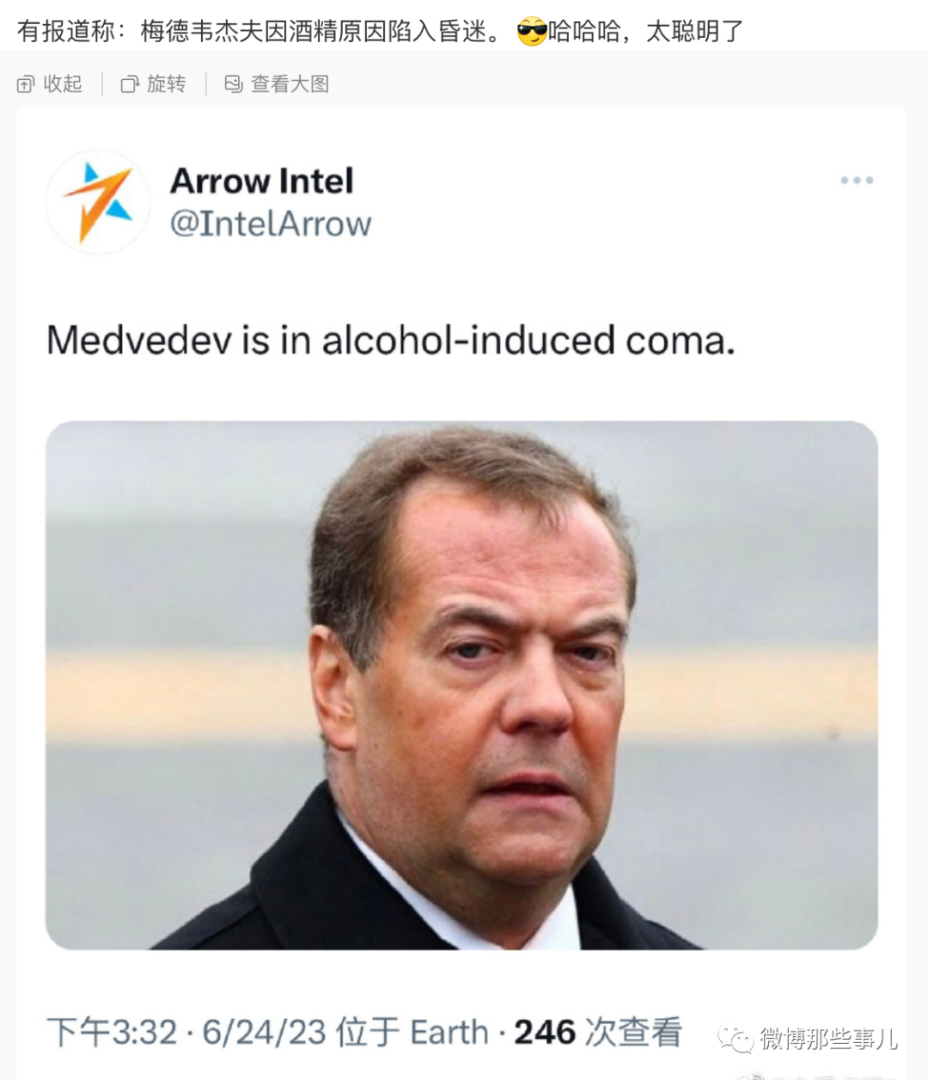
Task: Click the sunglasses emoji in the caption
Action: (532, 33)
